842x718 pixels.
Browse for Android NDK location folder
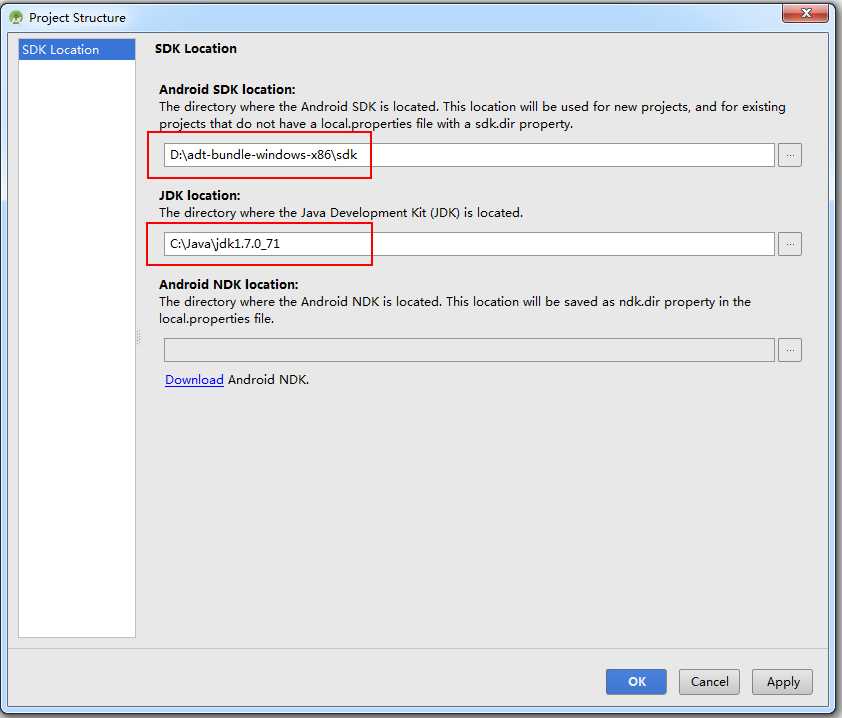789,350
